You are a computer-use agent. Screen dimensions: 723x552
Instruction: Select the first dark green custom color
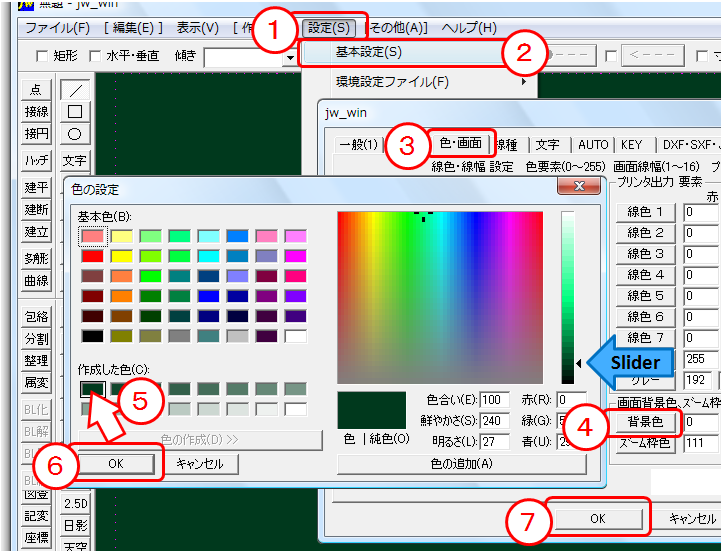(x=93, y=389)
